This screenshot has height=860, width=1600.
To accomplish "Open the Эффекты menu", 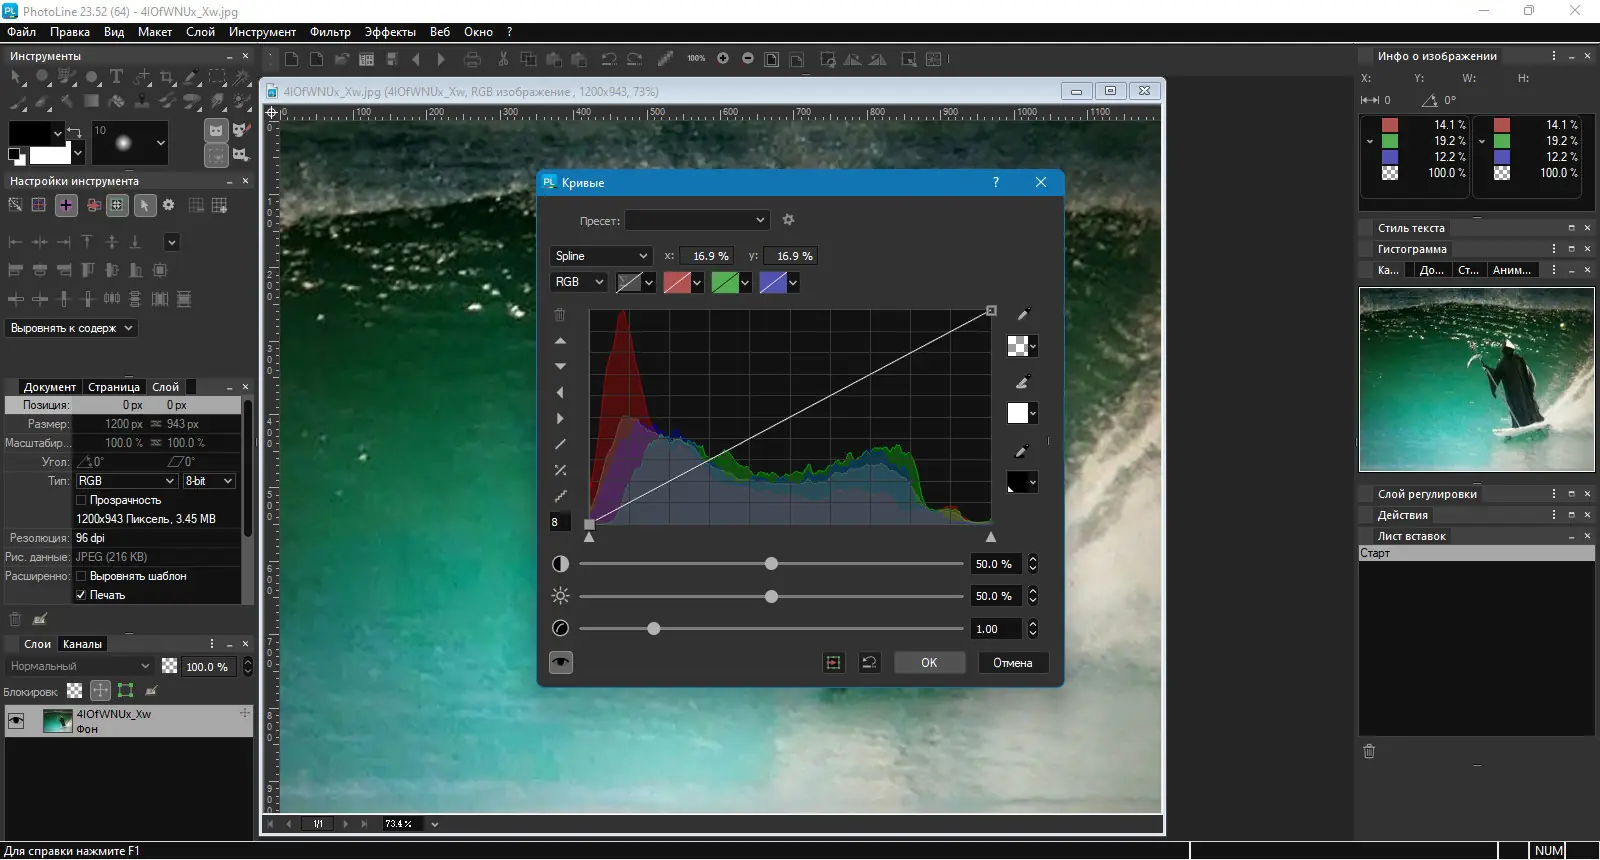I will pyautogui.click(x=390, y=32).
